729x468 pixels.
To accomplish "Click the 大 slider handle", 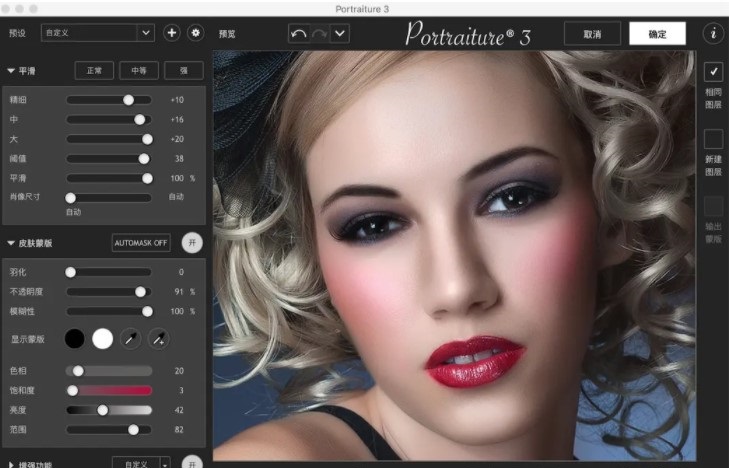I will tap(147, 139).
